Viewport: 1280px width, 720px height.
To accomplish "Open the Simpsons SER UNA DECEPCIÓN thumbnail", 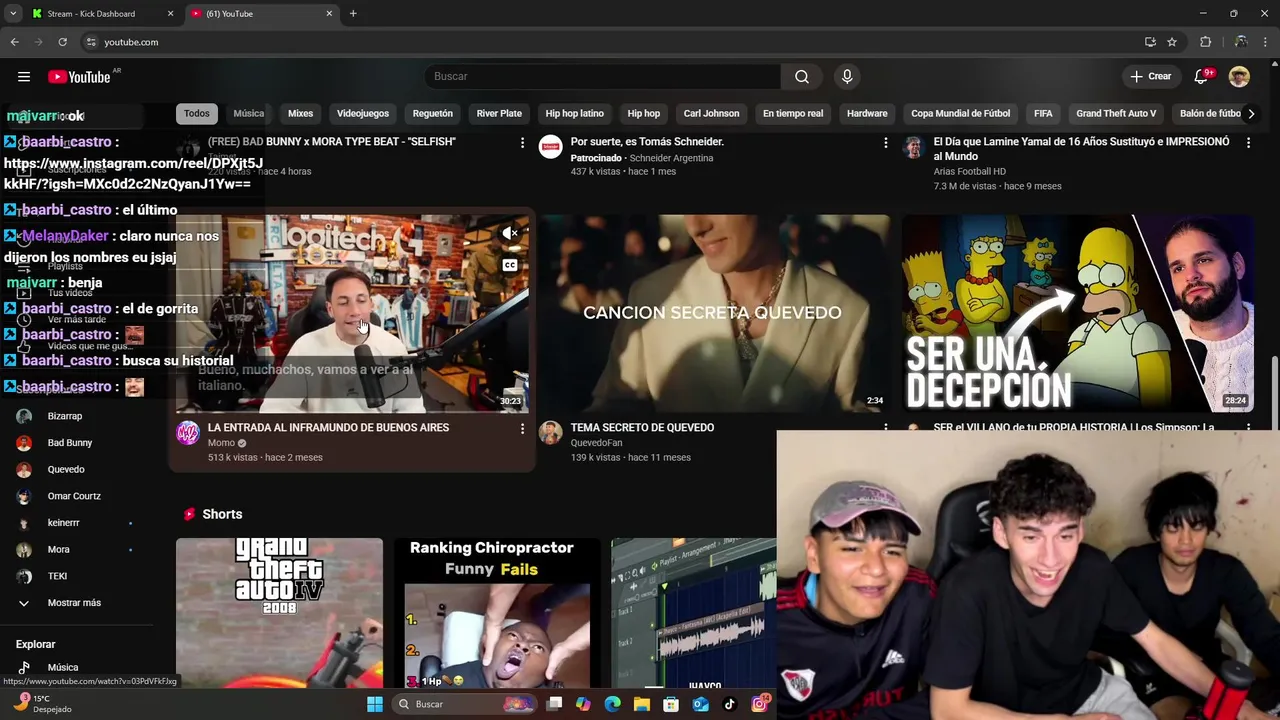I will [1078, 312].
